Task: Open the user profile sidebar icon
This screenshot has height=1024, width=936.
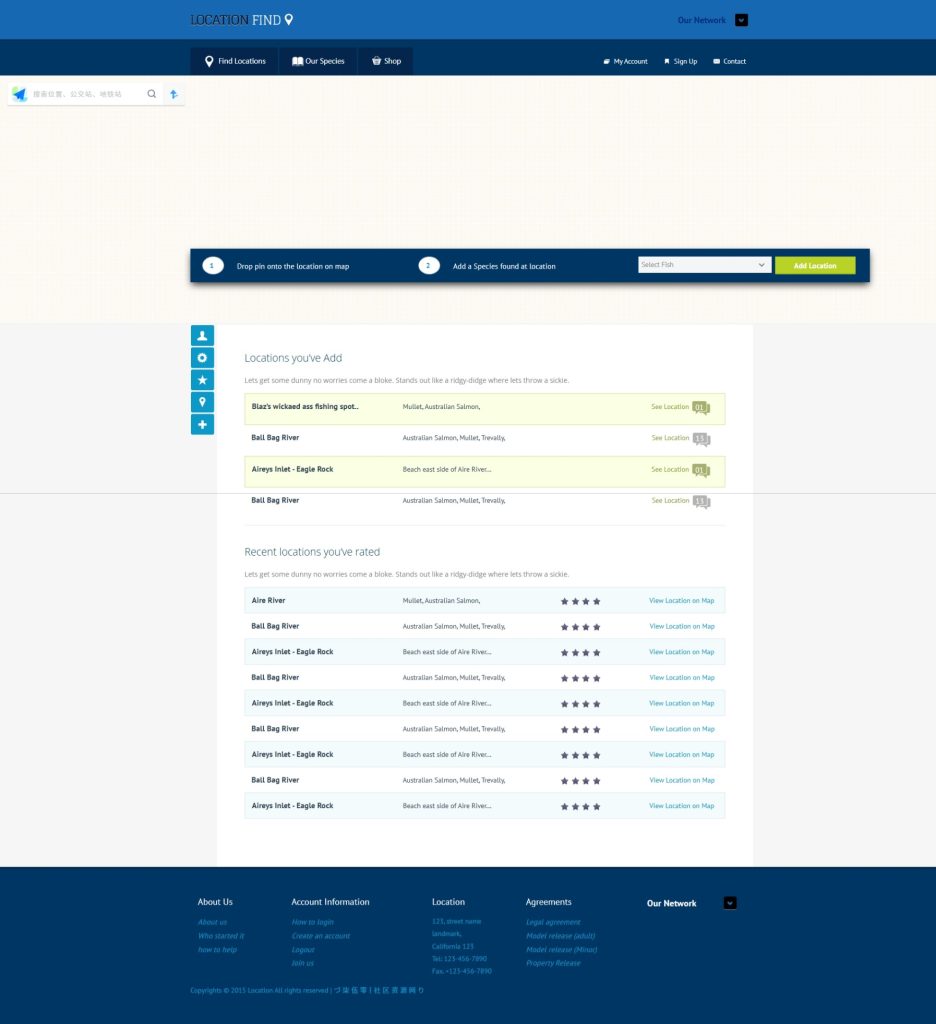Action: click(202, 336)
